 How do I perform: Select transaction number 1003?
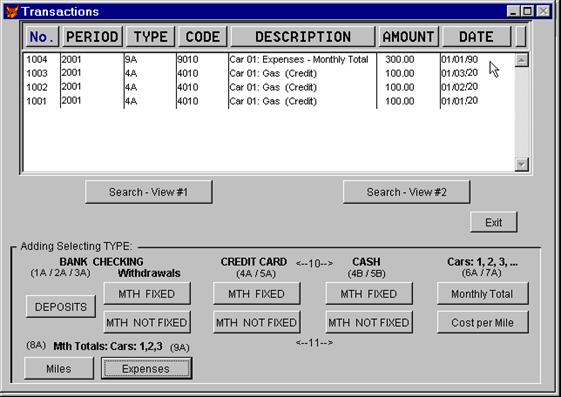pyautogui.click(x=37, y=73)
